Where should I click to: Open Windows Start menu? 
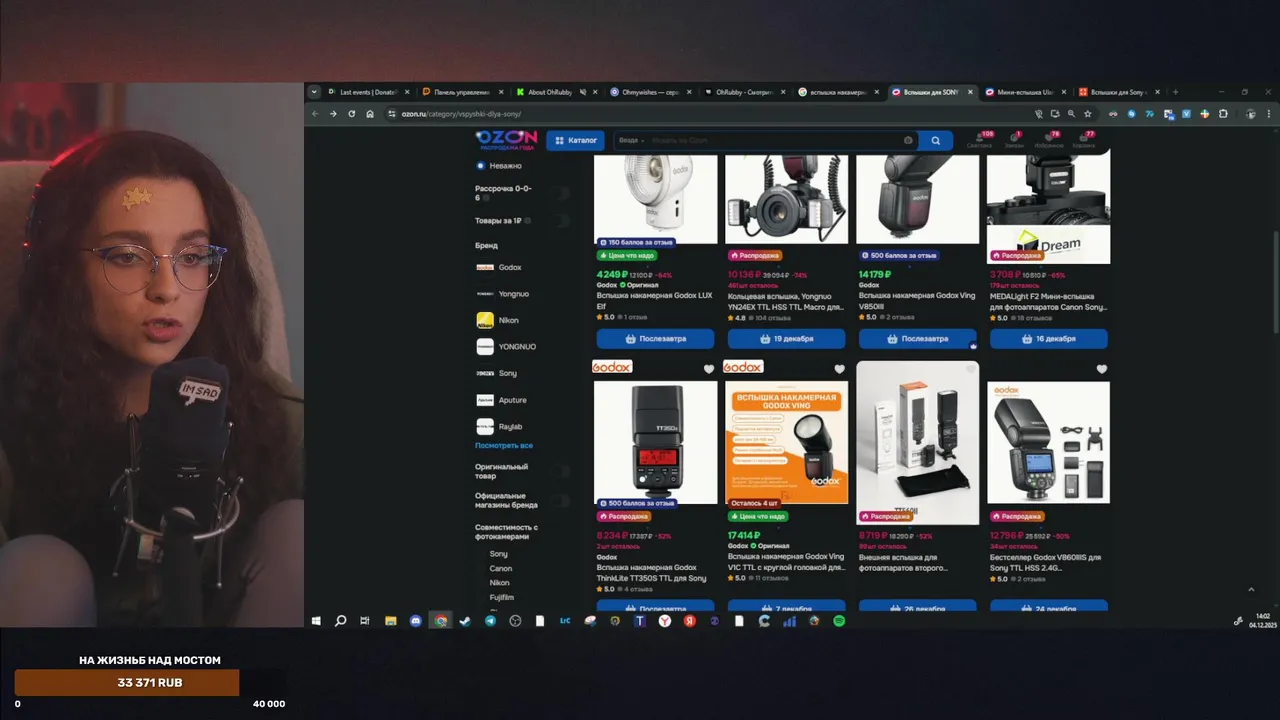[x=316, y=621]
